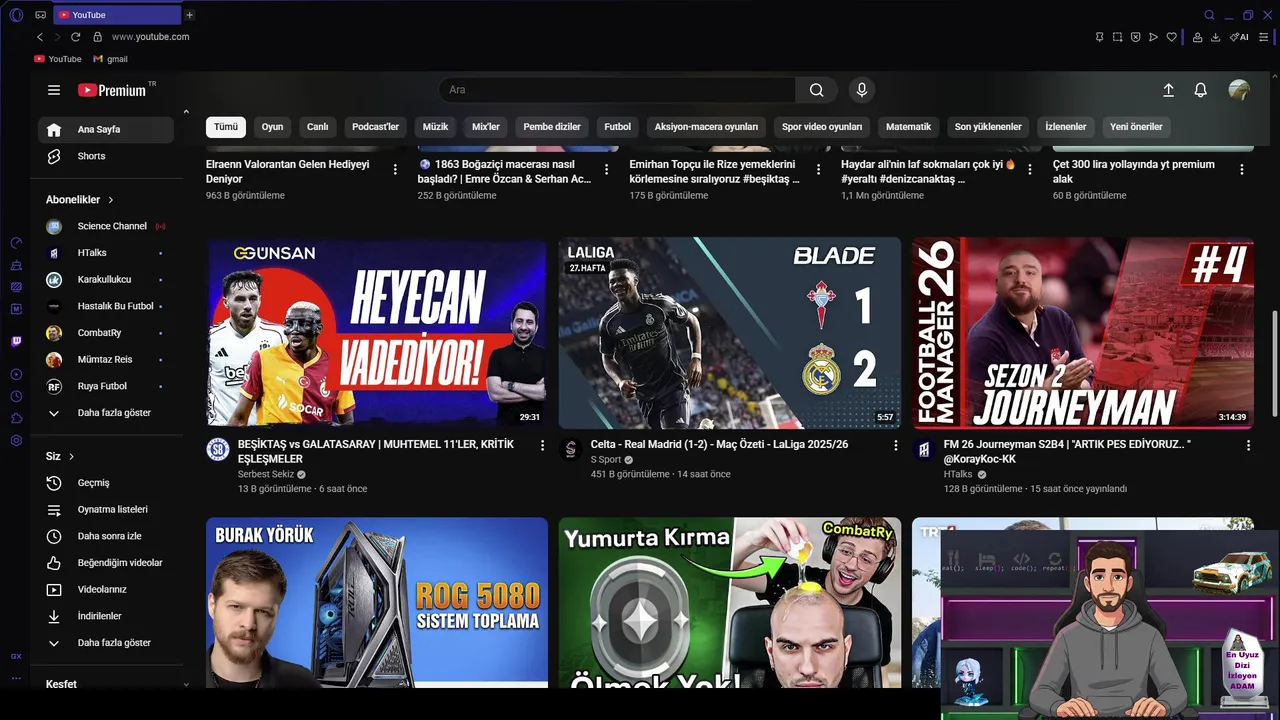1280x720 pixels.
Task: Select the 'Tümü' filter chip
Action: point(226,127)
